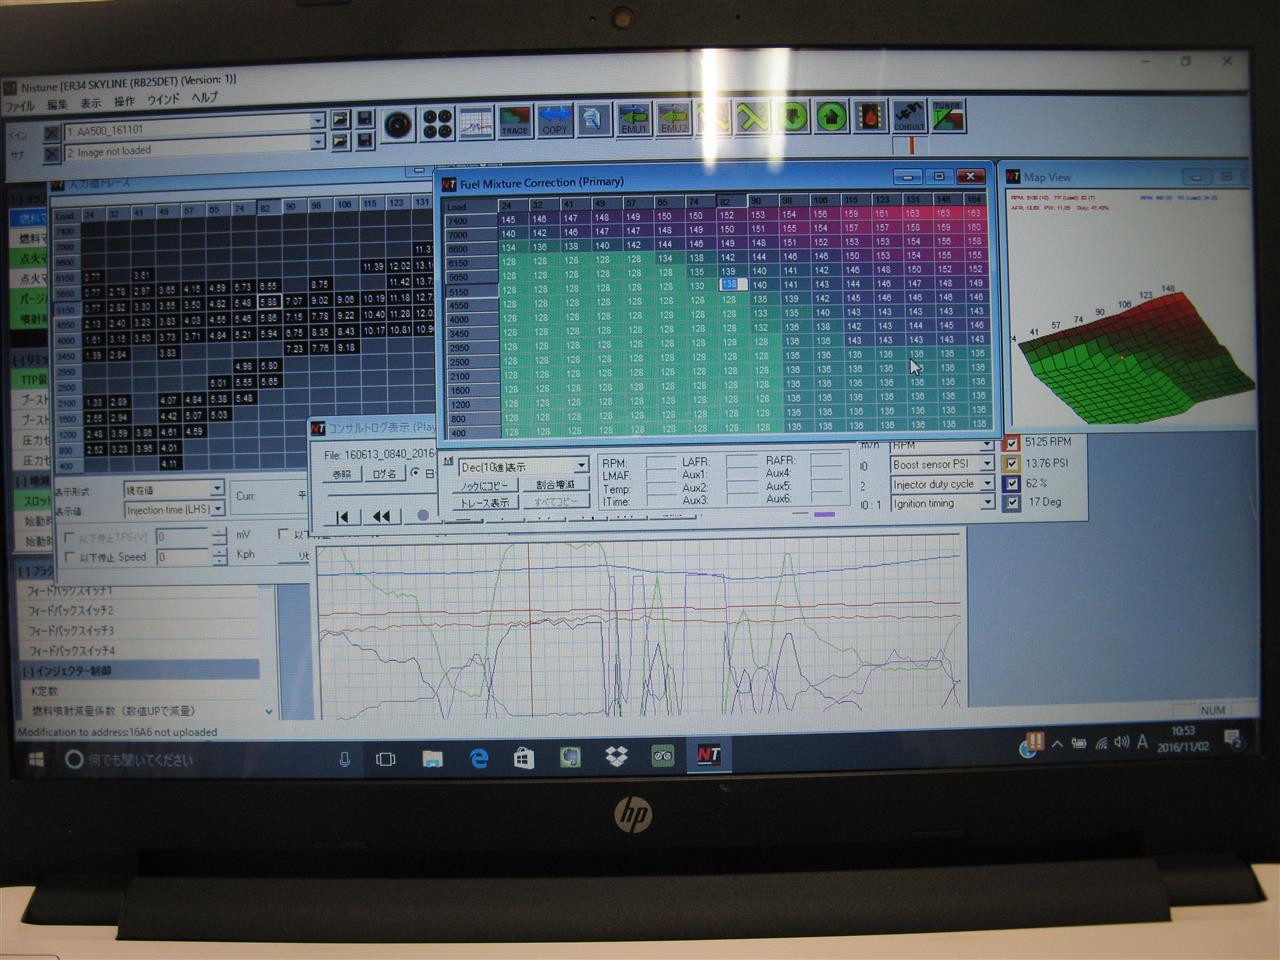
Task: Open the ファイル menu
Action: [20, 105]
